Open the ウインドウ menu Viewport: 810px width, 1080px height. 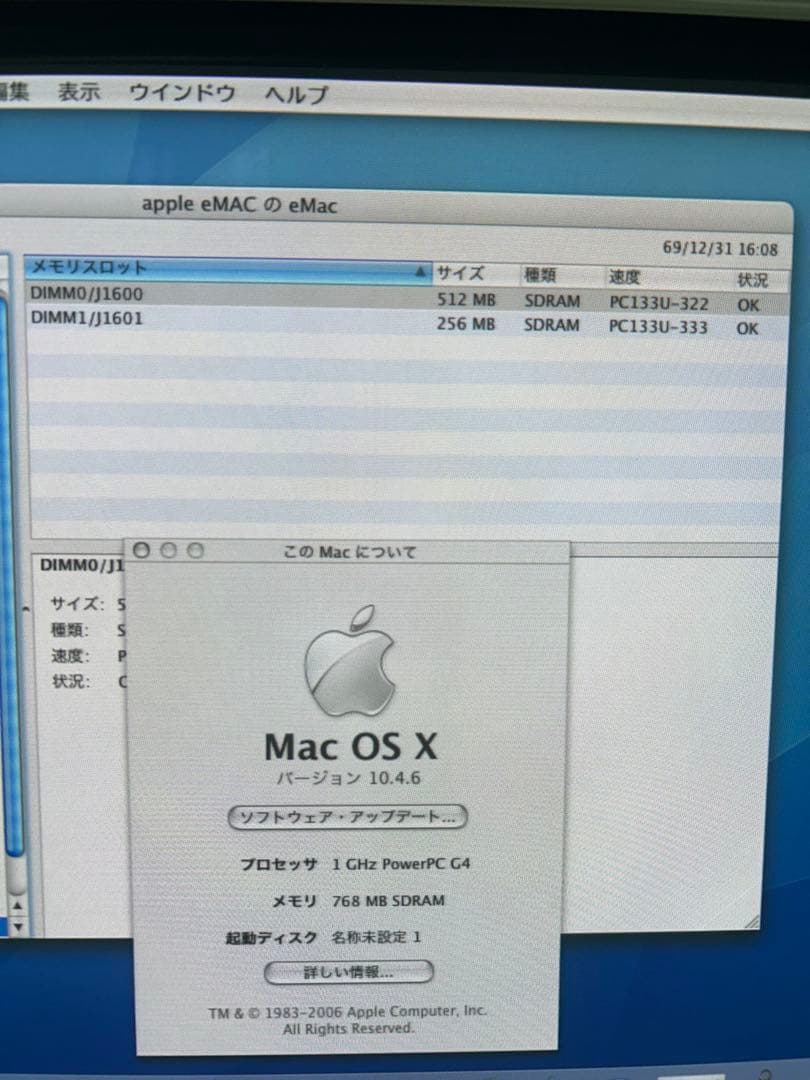[183, 92]
